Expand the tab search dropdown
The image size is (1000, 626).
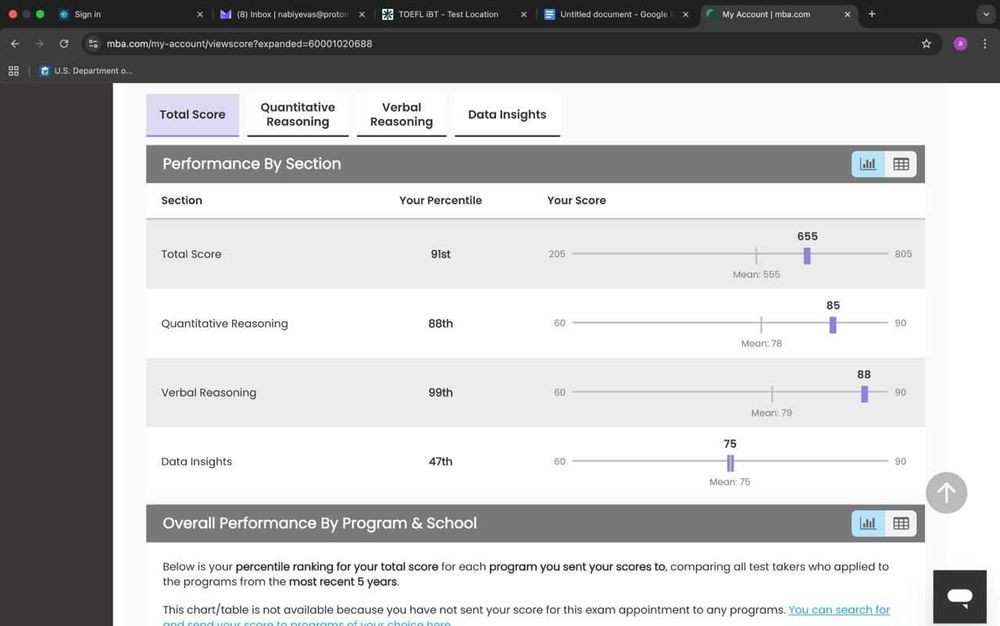coord(985,14)
